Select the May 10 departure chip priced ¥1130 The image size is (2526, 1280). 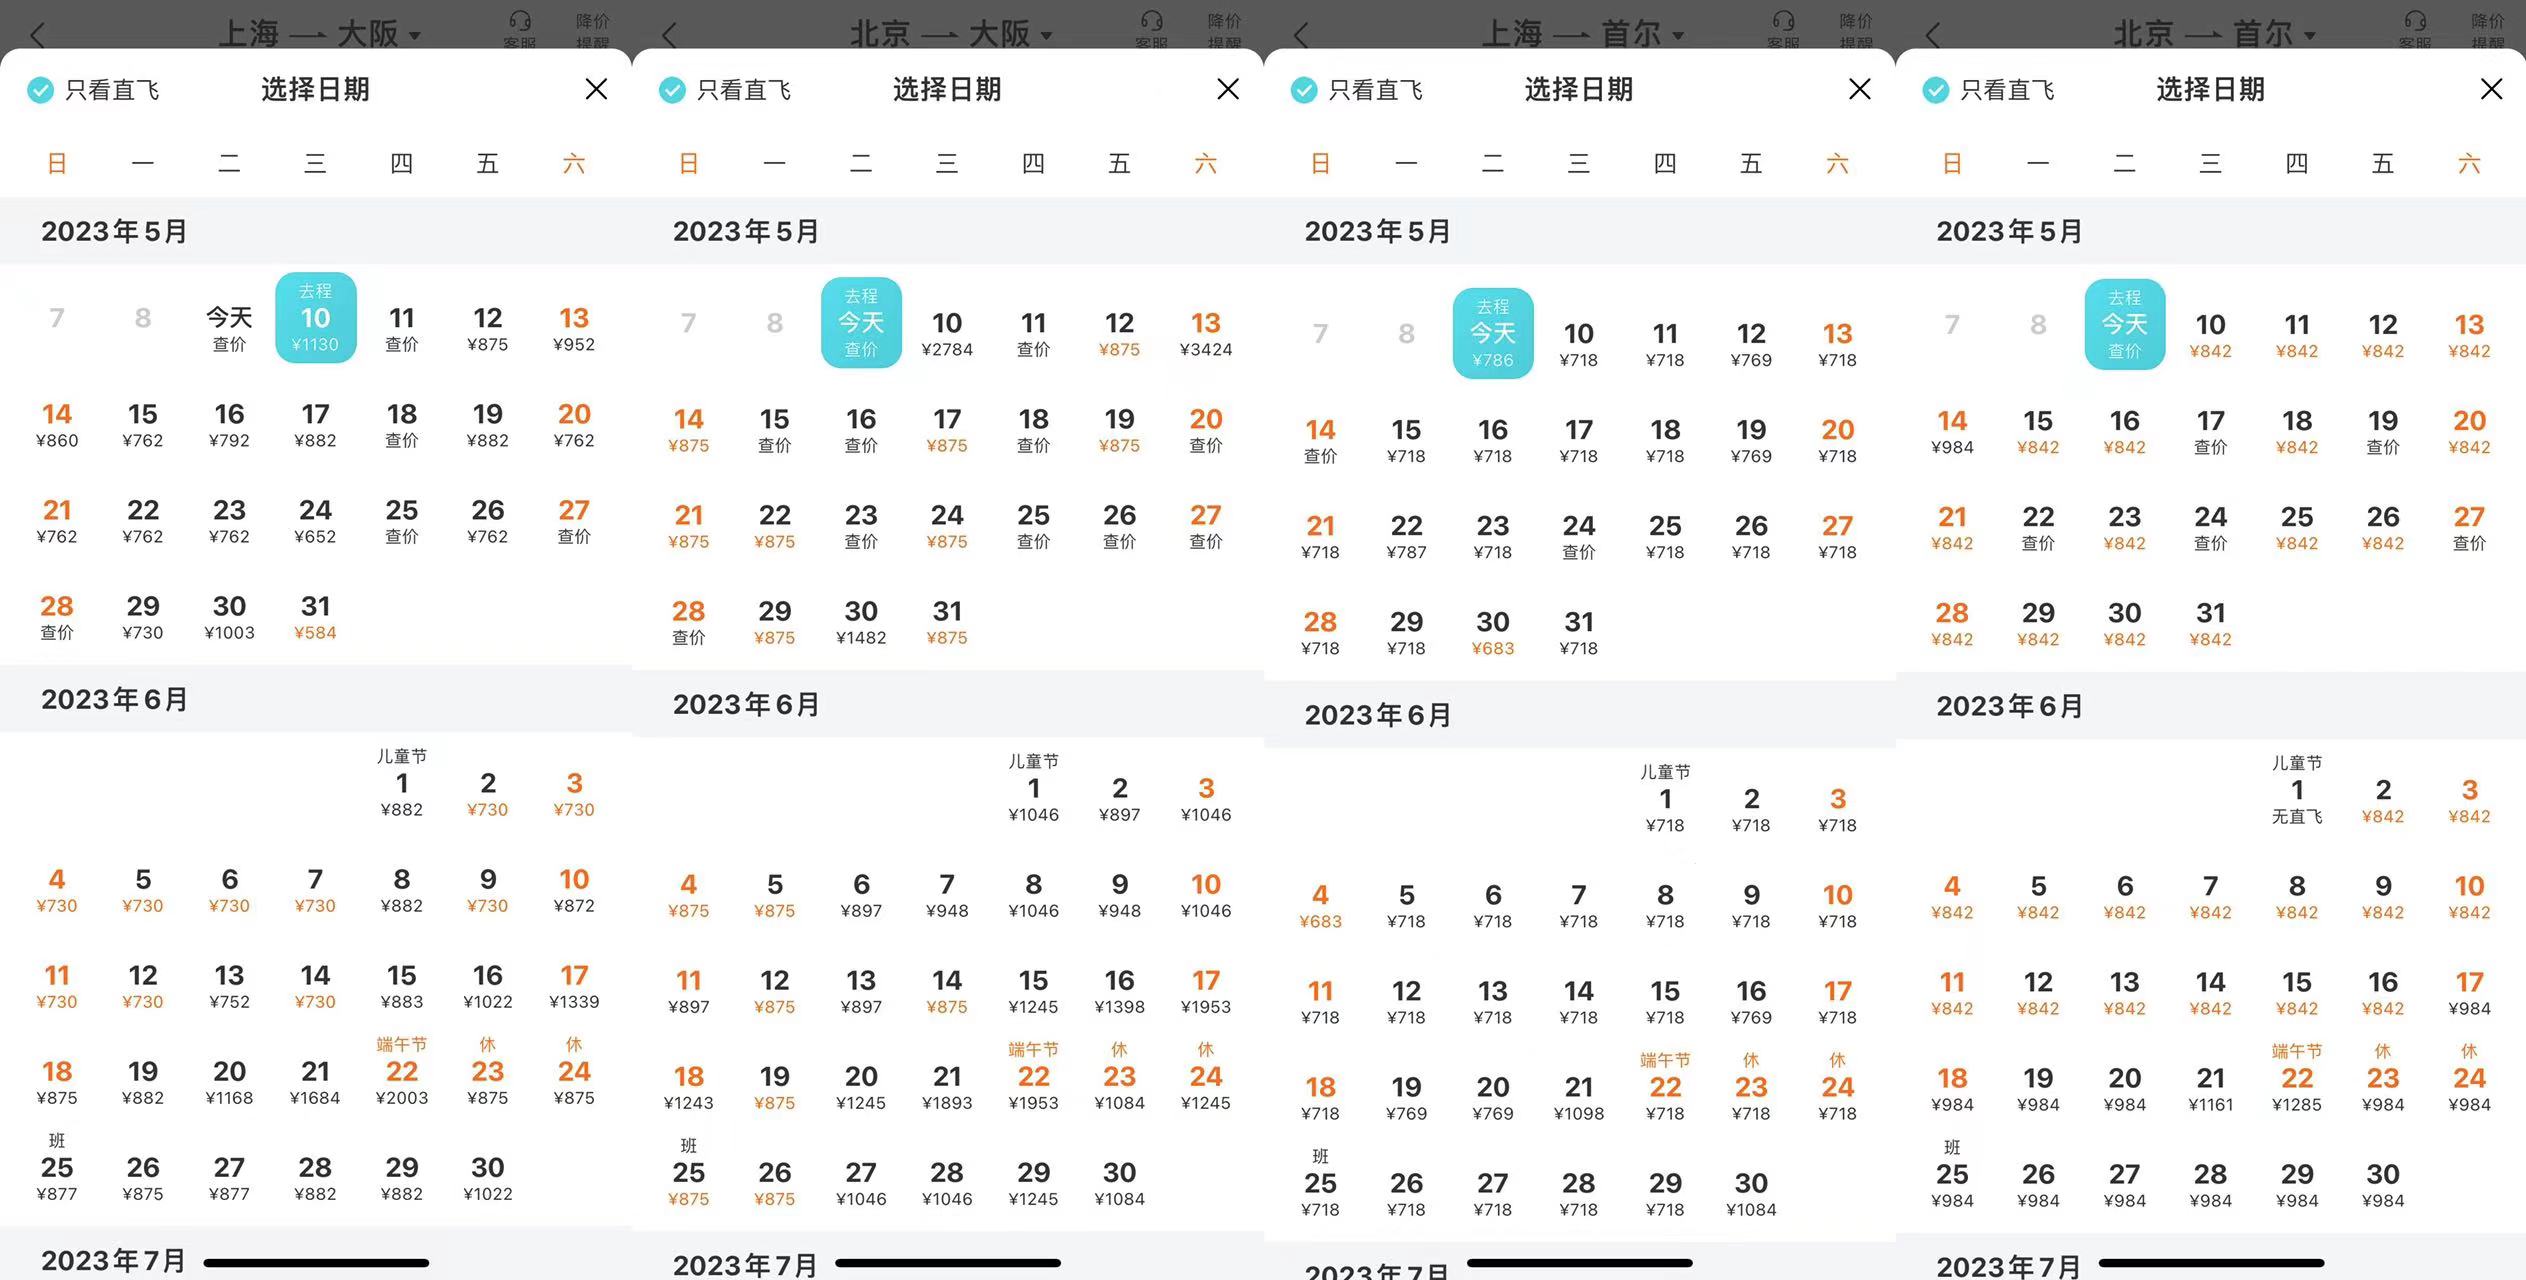coord(315,318)
